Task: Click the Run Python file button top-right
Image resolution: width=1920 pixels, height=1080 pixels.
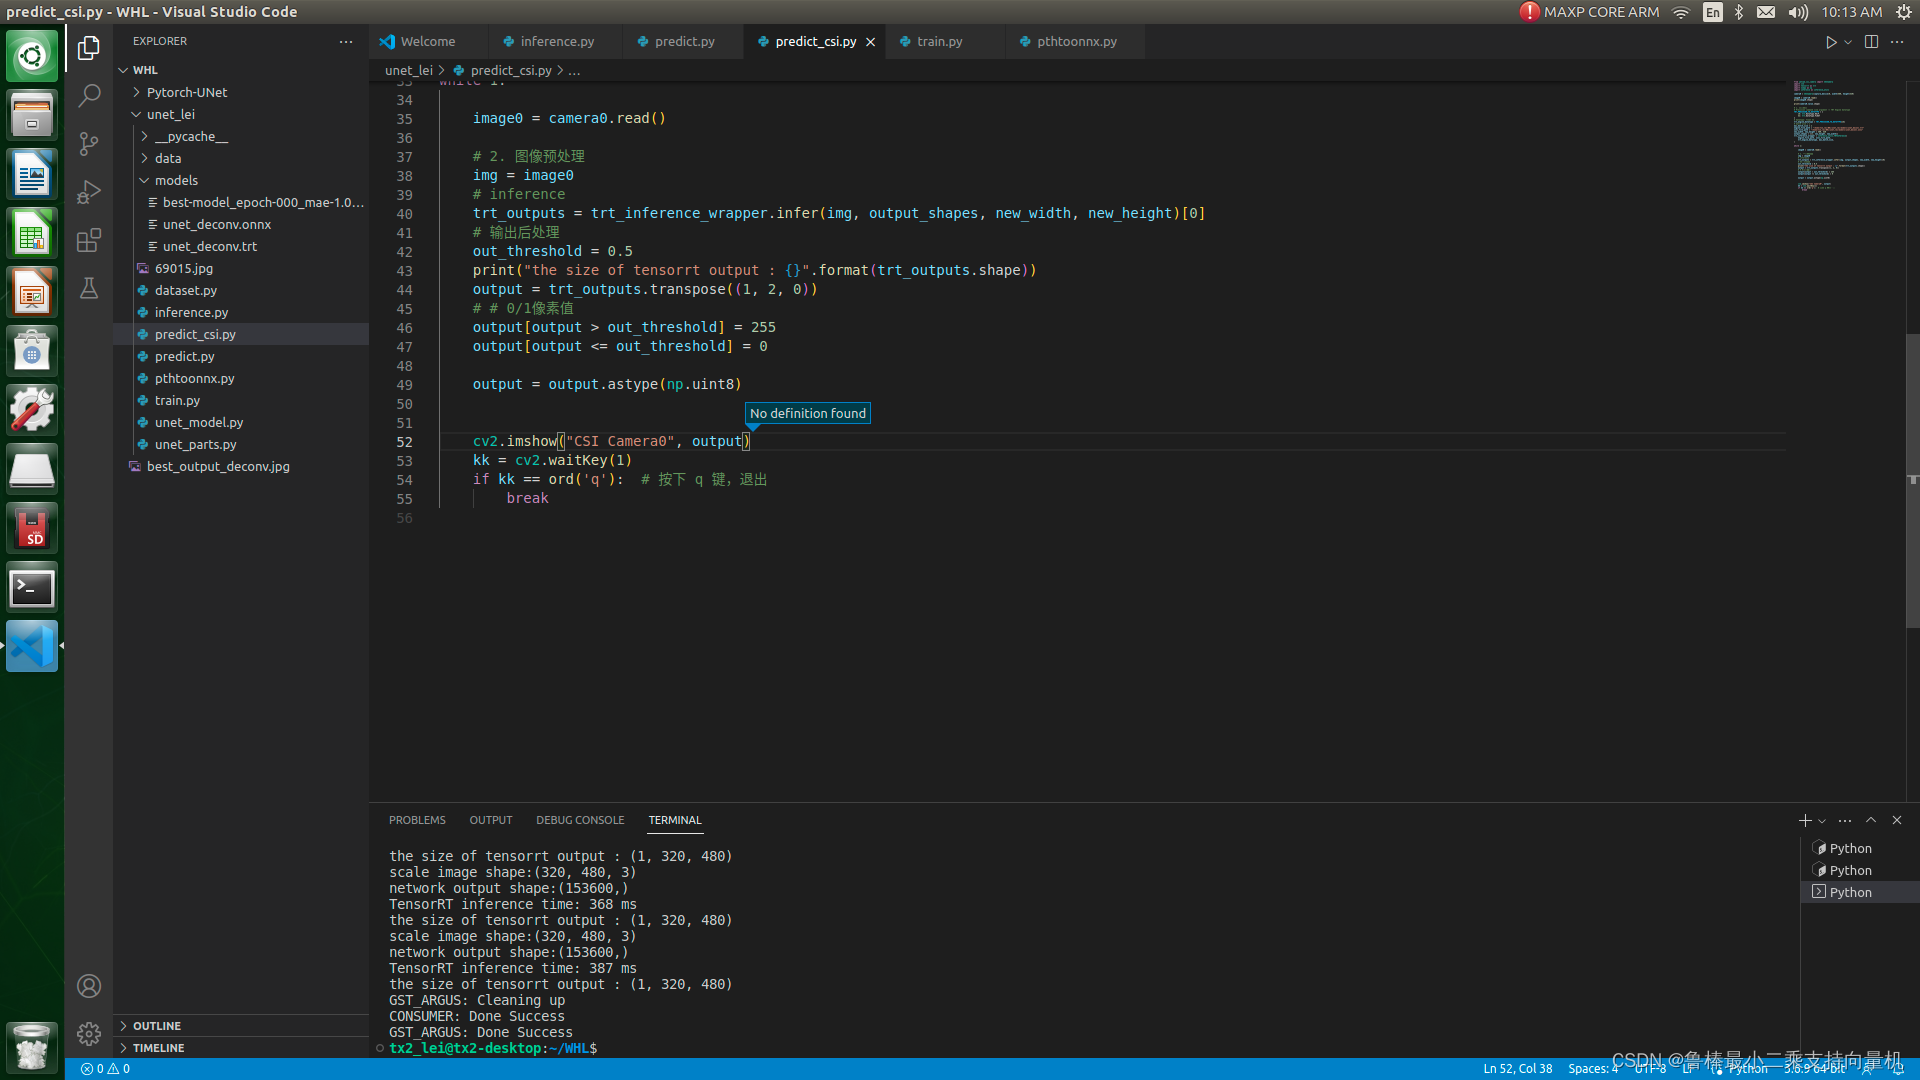Action: coord(1830,41)
